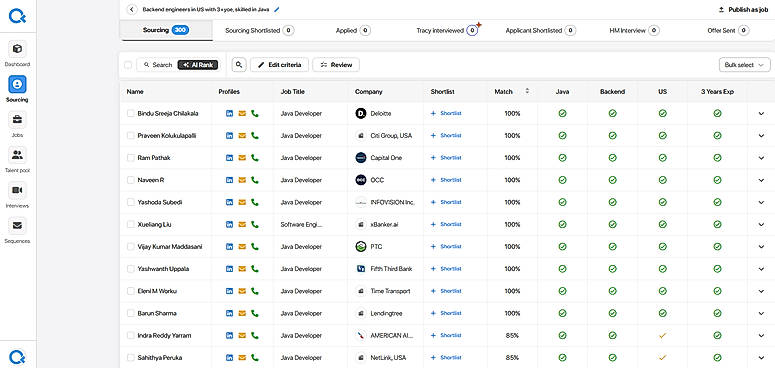The height and width of the screenshot is (368, 775).
Task: Open the Sourcing sidebar icon
Action: tap(17, 84)
